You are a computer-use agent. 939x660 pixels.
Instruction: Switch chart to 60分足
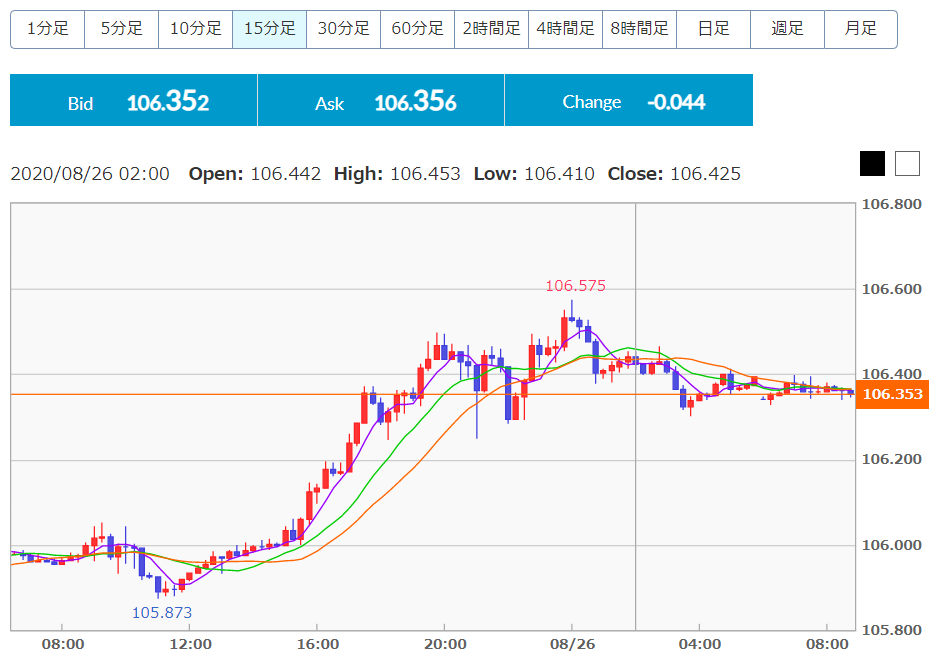click(x=417, y=29)
